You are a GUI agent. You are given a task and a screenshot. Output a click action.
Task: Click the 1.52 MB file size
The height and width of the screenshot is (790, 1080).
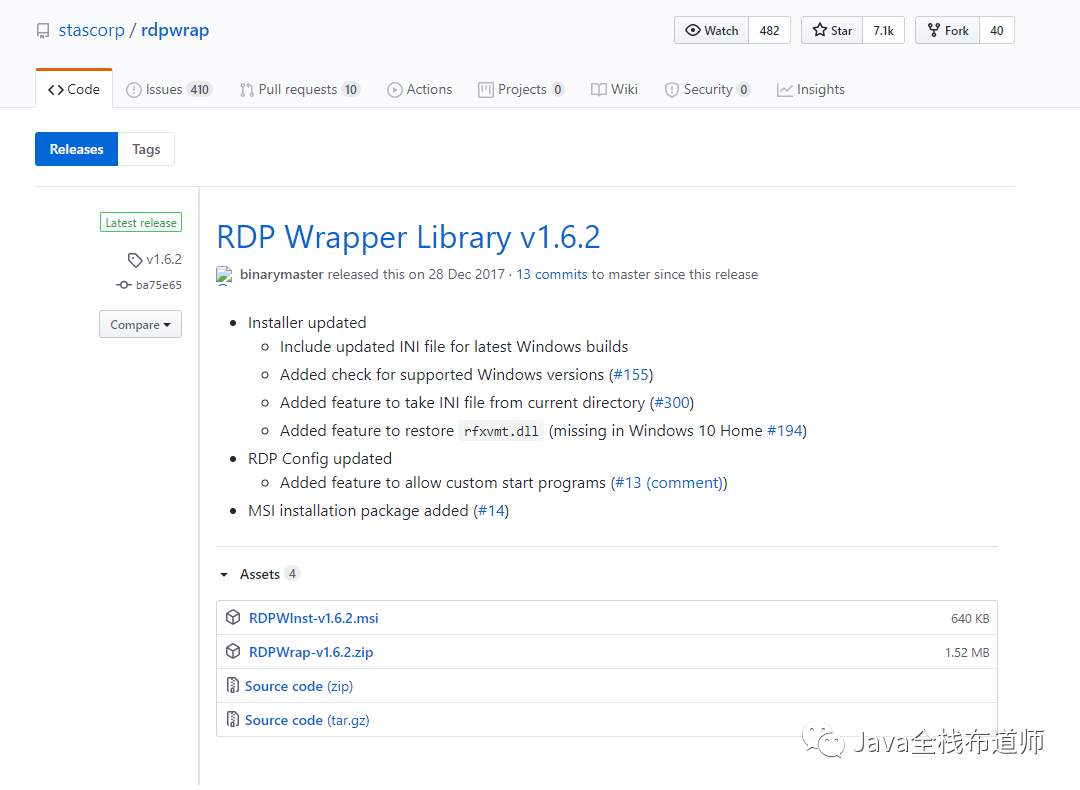click(967, 652)
